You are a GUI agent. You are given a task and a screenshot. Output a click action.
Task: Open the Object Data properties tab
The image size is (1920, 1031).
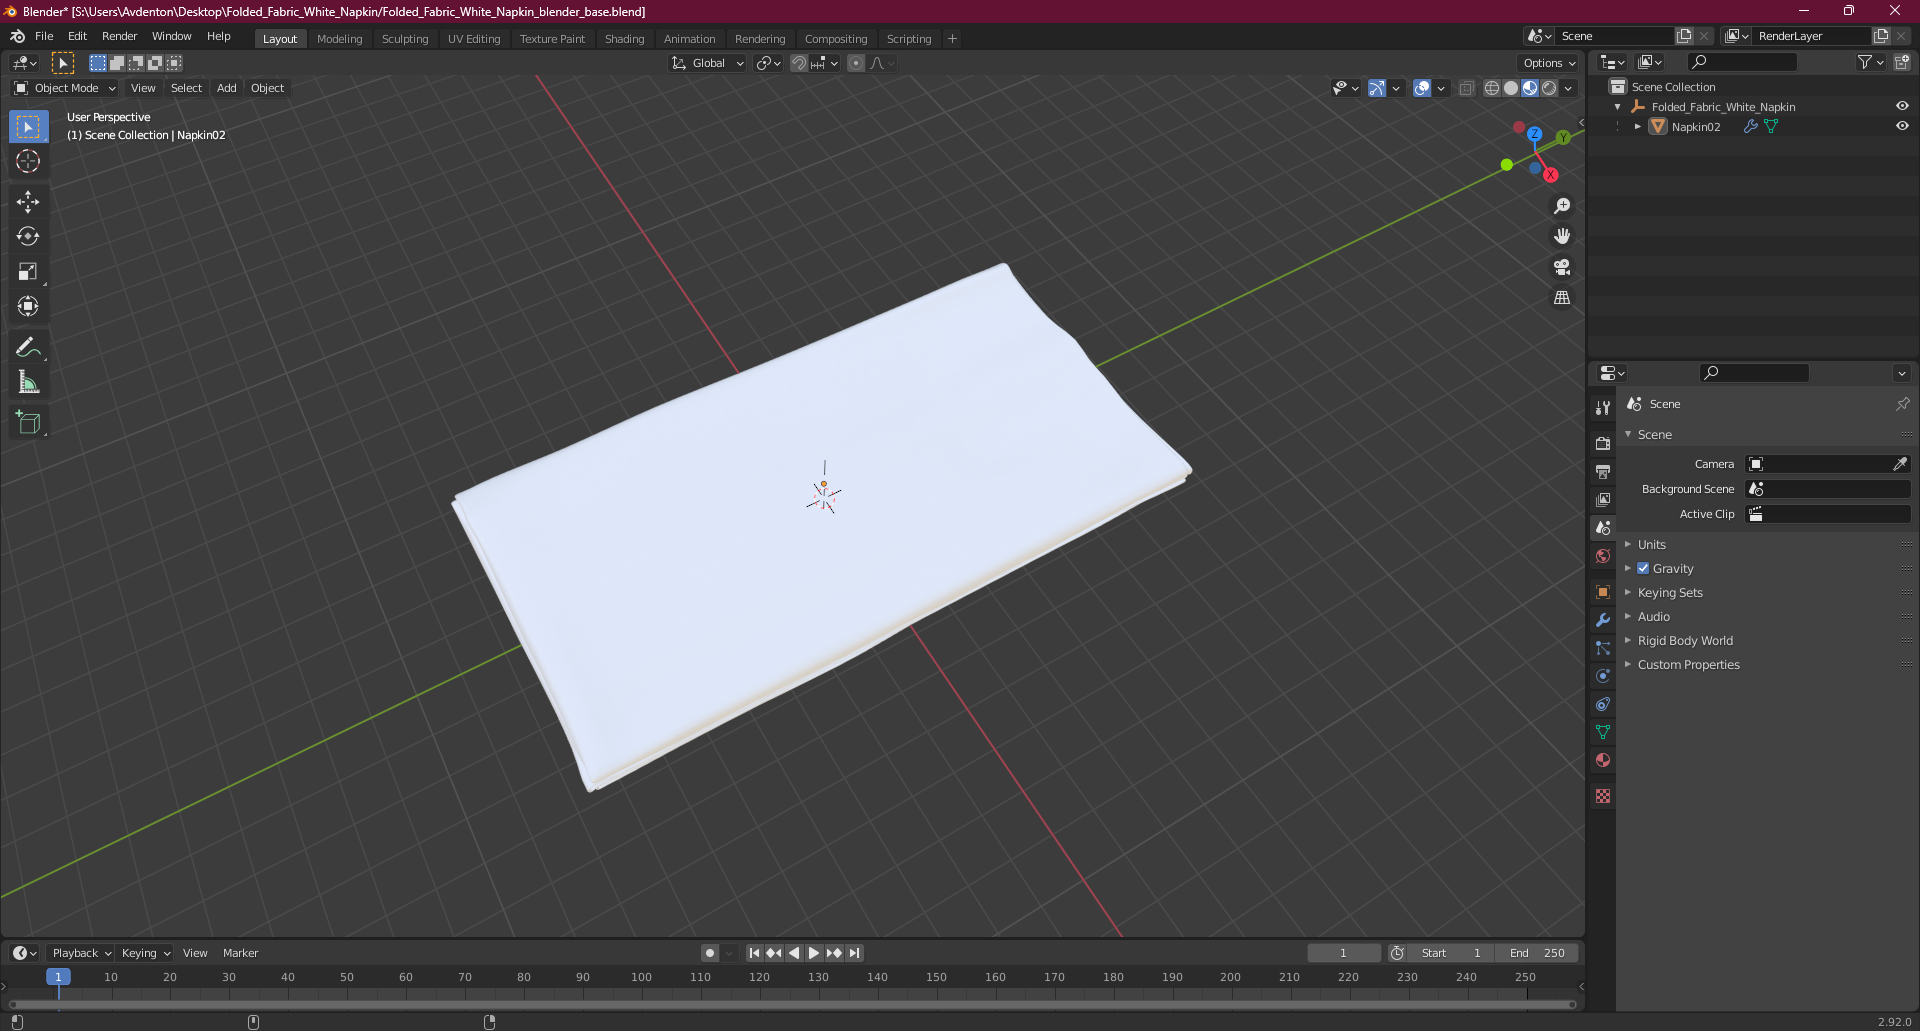(x=1603, y=732)
